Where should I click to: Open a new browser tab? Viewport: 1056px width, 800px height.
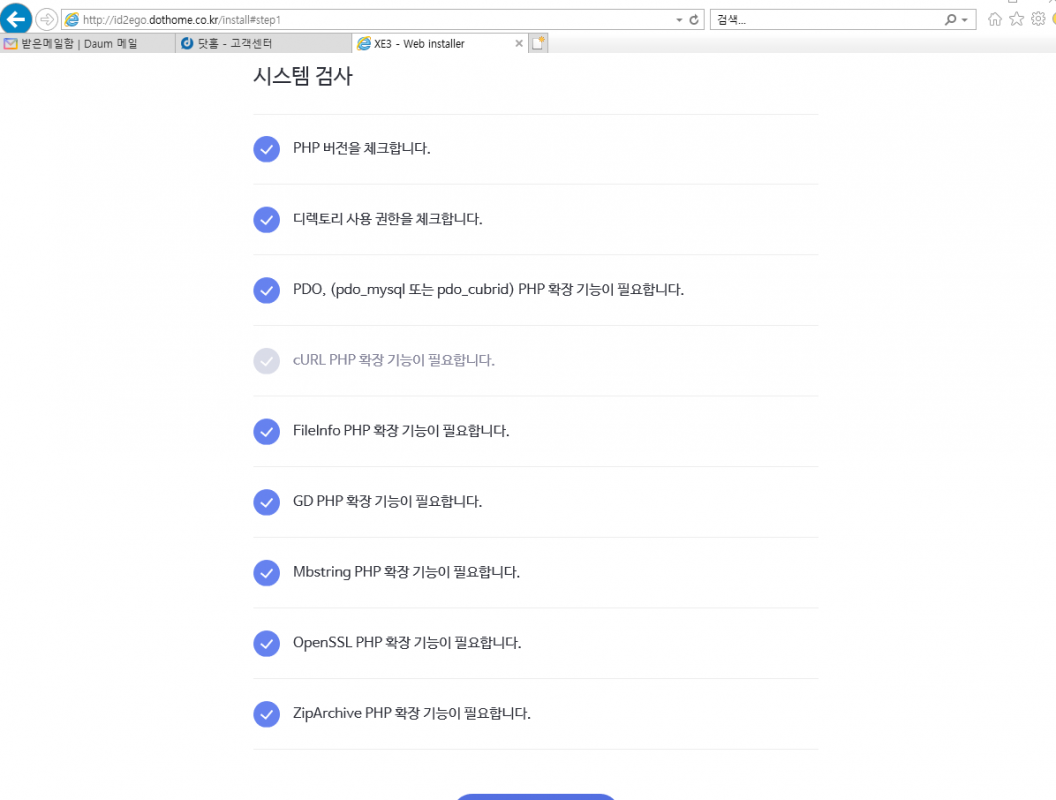[538, 43]
